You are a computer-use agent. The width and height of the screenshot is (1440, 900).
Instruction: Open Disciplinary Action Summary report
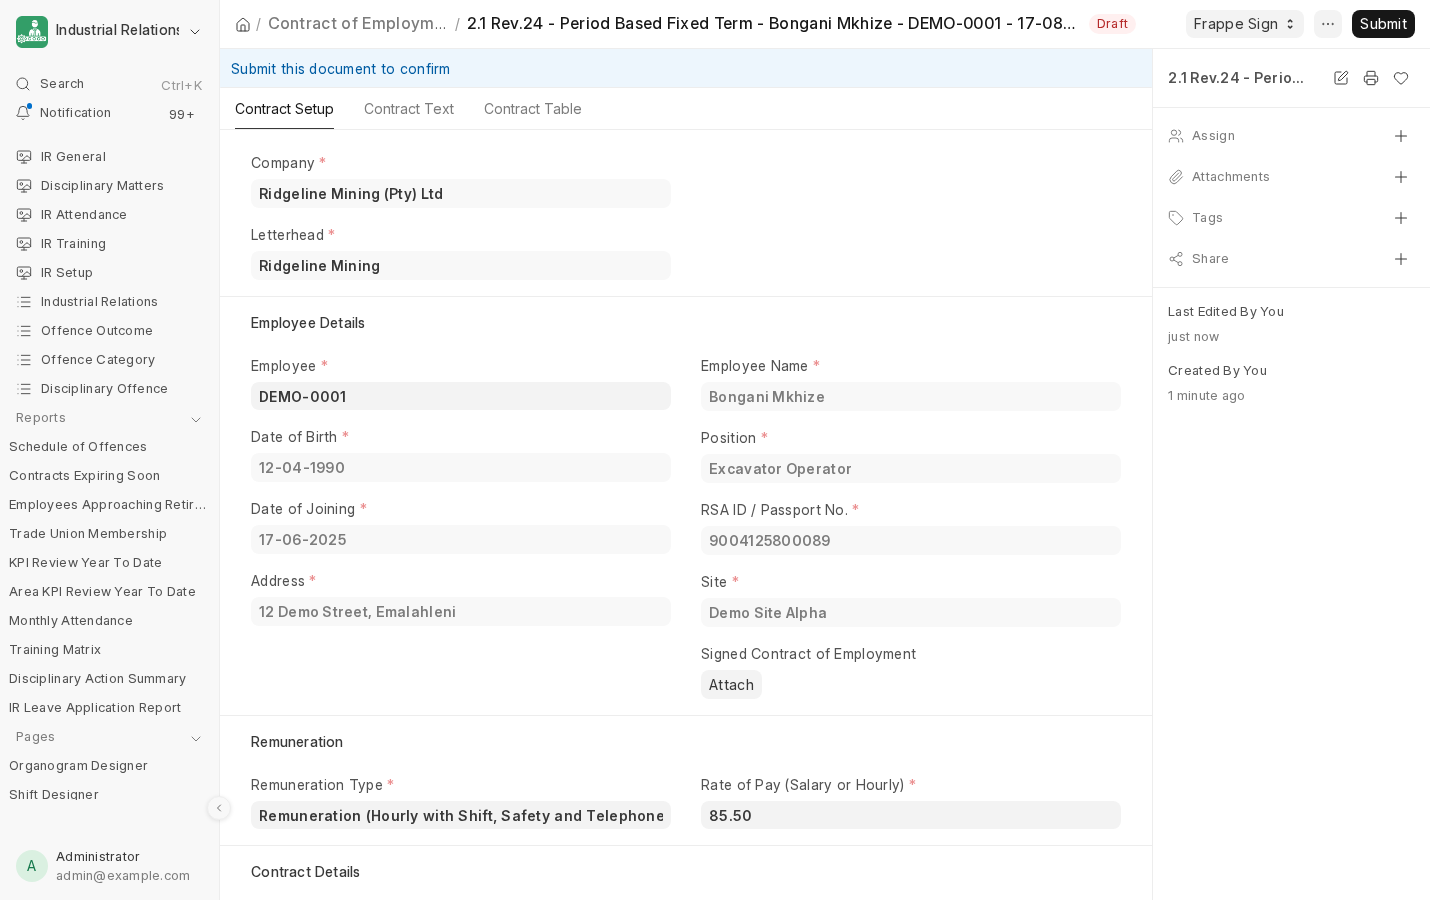(x=98, y=679)
